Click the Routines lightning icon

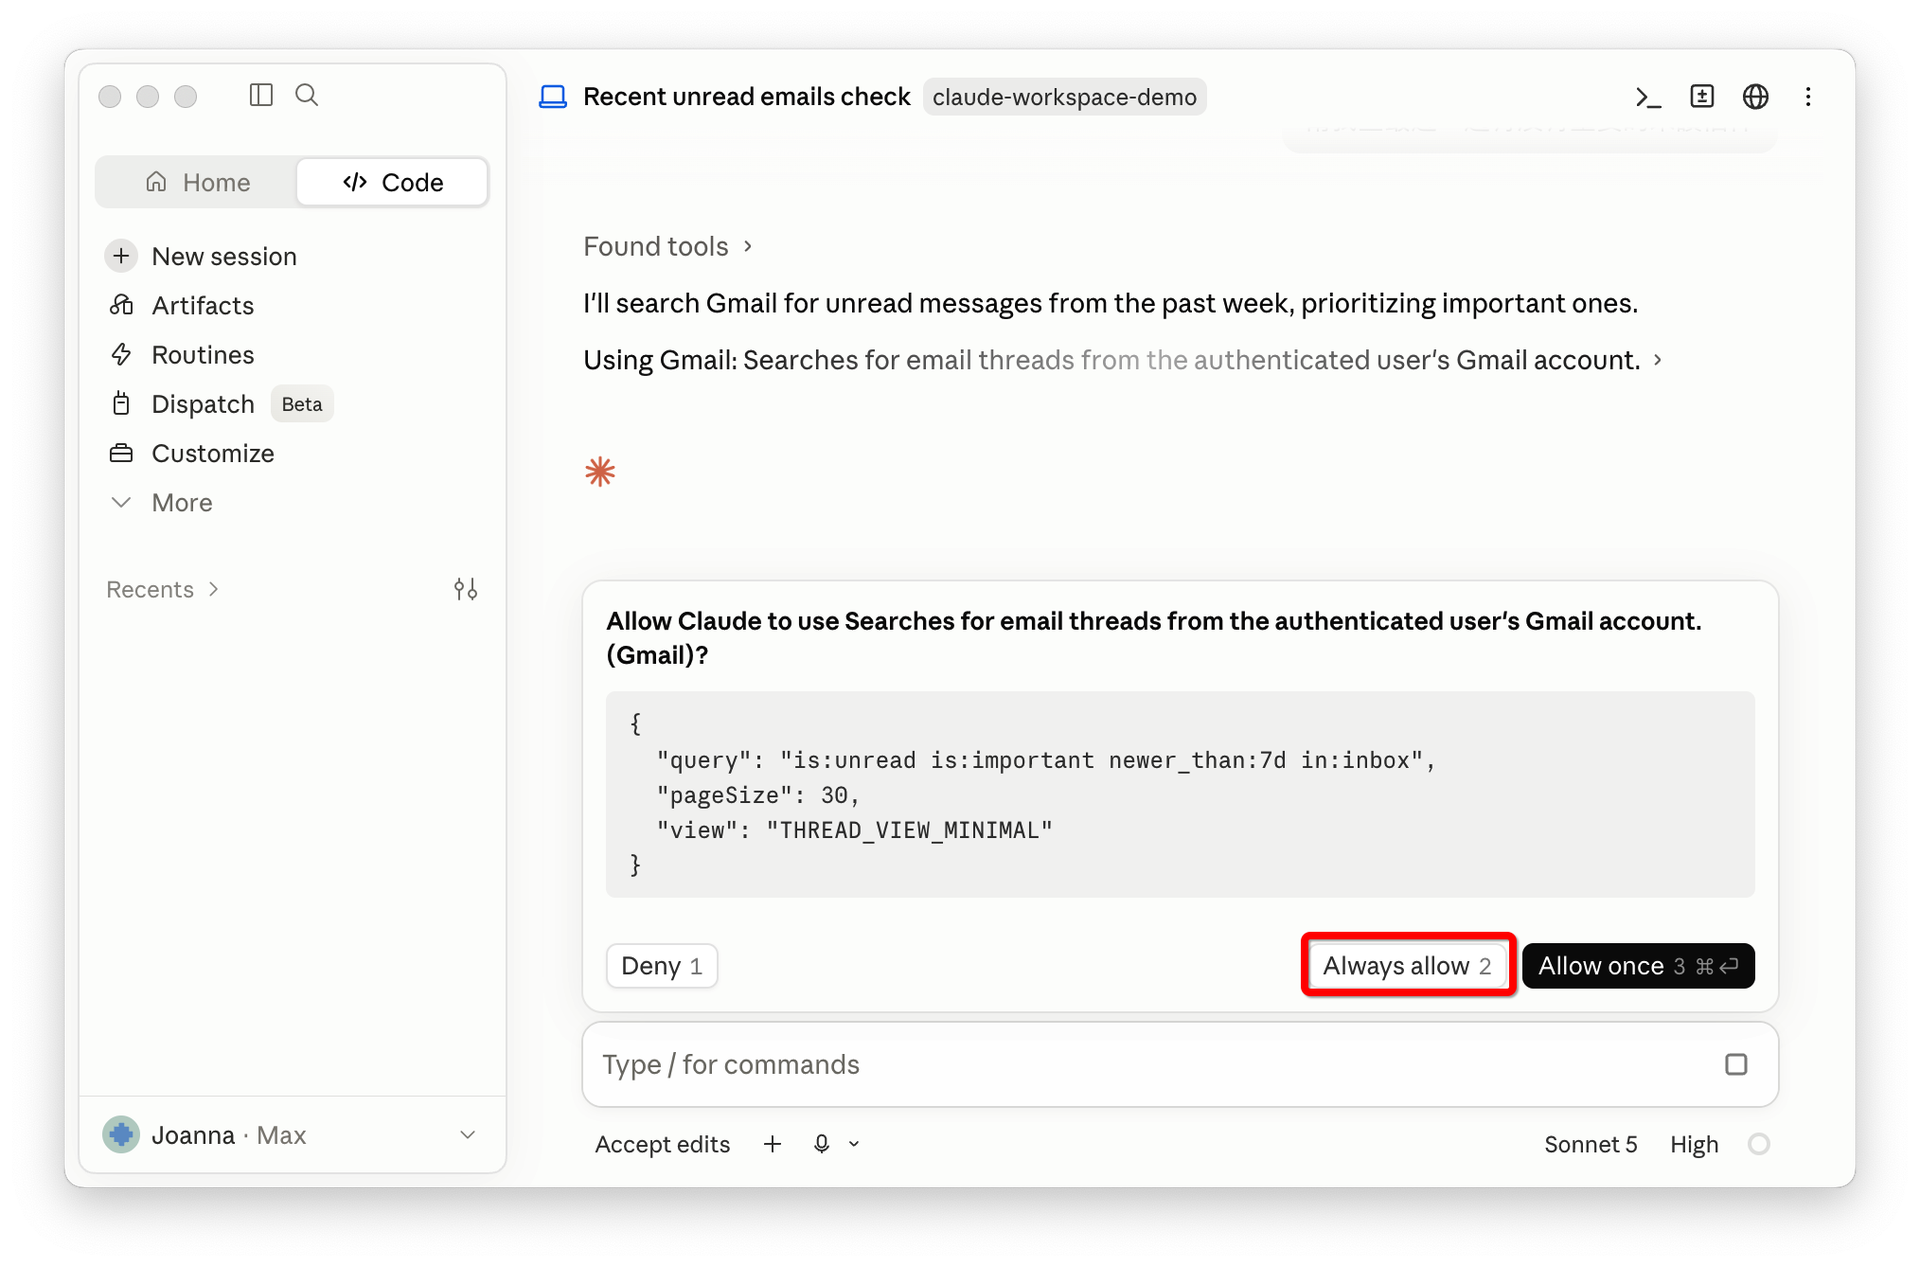[x=121, y=354]
